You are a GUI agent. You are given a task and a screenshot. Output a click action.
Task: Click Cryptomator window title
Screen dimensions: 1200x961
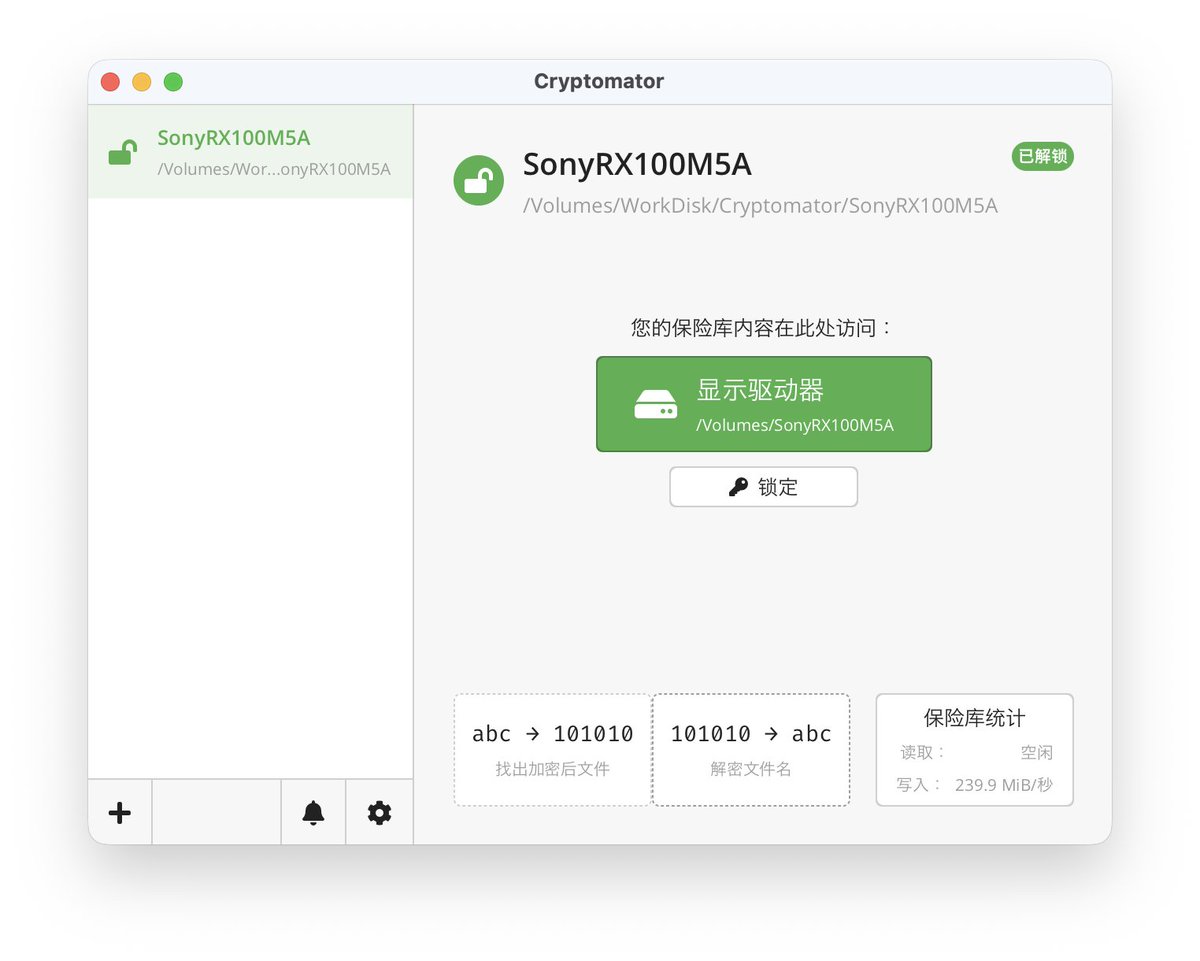[x=599, y=81]
